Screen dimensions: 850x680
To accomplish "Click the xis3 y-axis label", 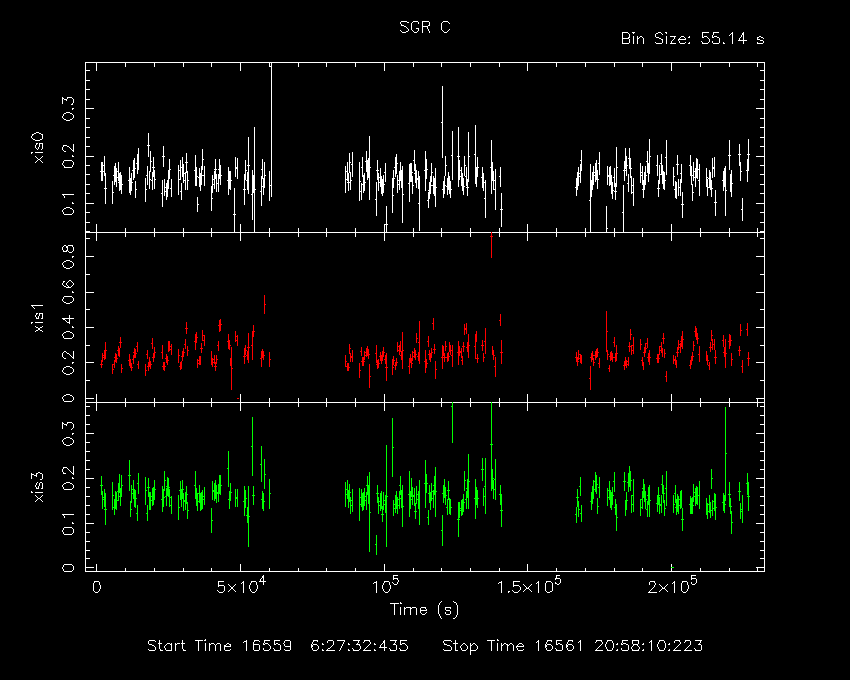I will tap(39, 487).
